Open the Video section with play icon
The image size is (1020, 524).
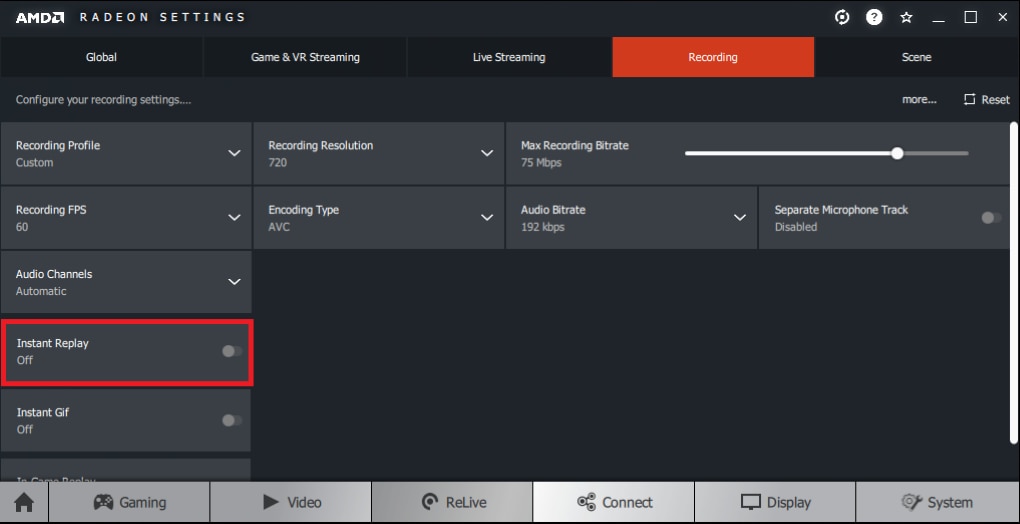[291, 503]
